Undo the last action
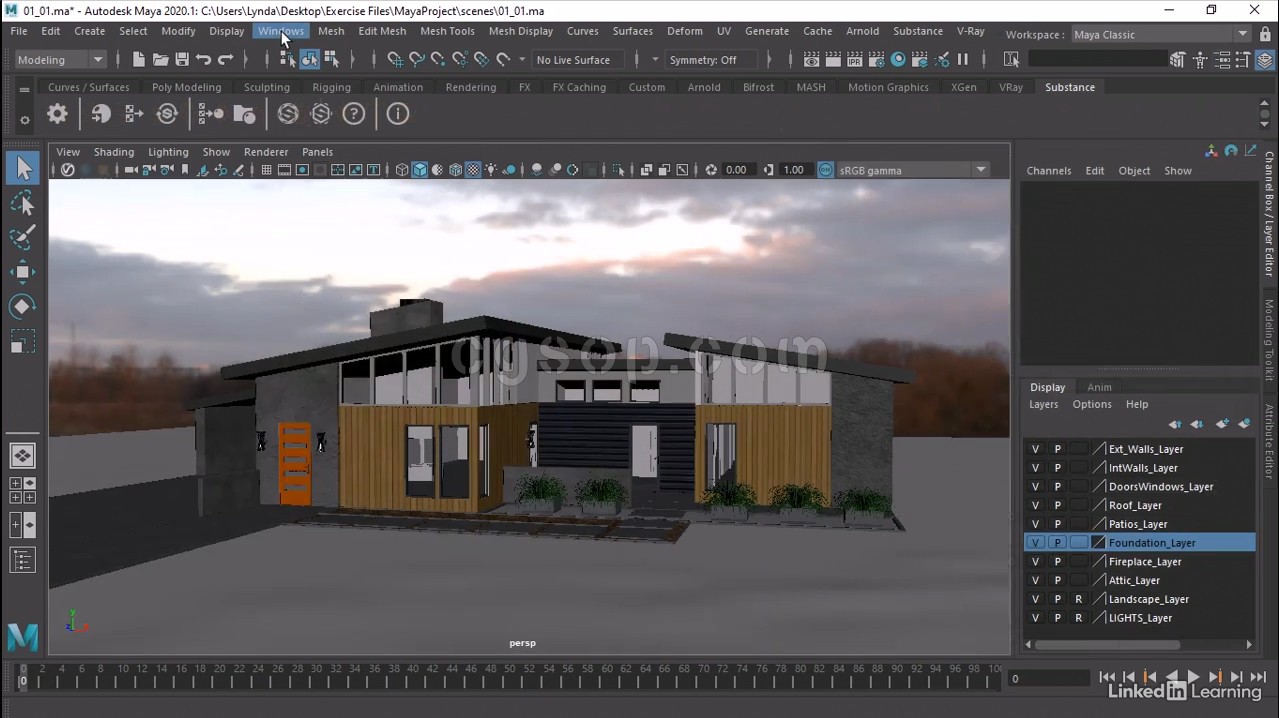Image resolution: width=1279 pixels, height=718 pixels. 204,60
